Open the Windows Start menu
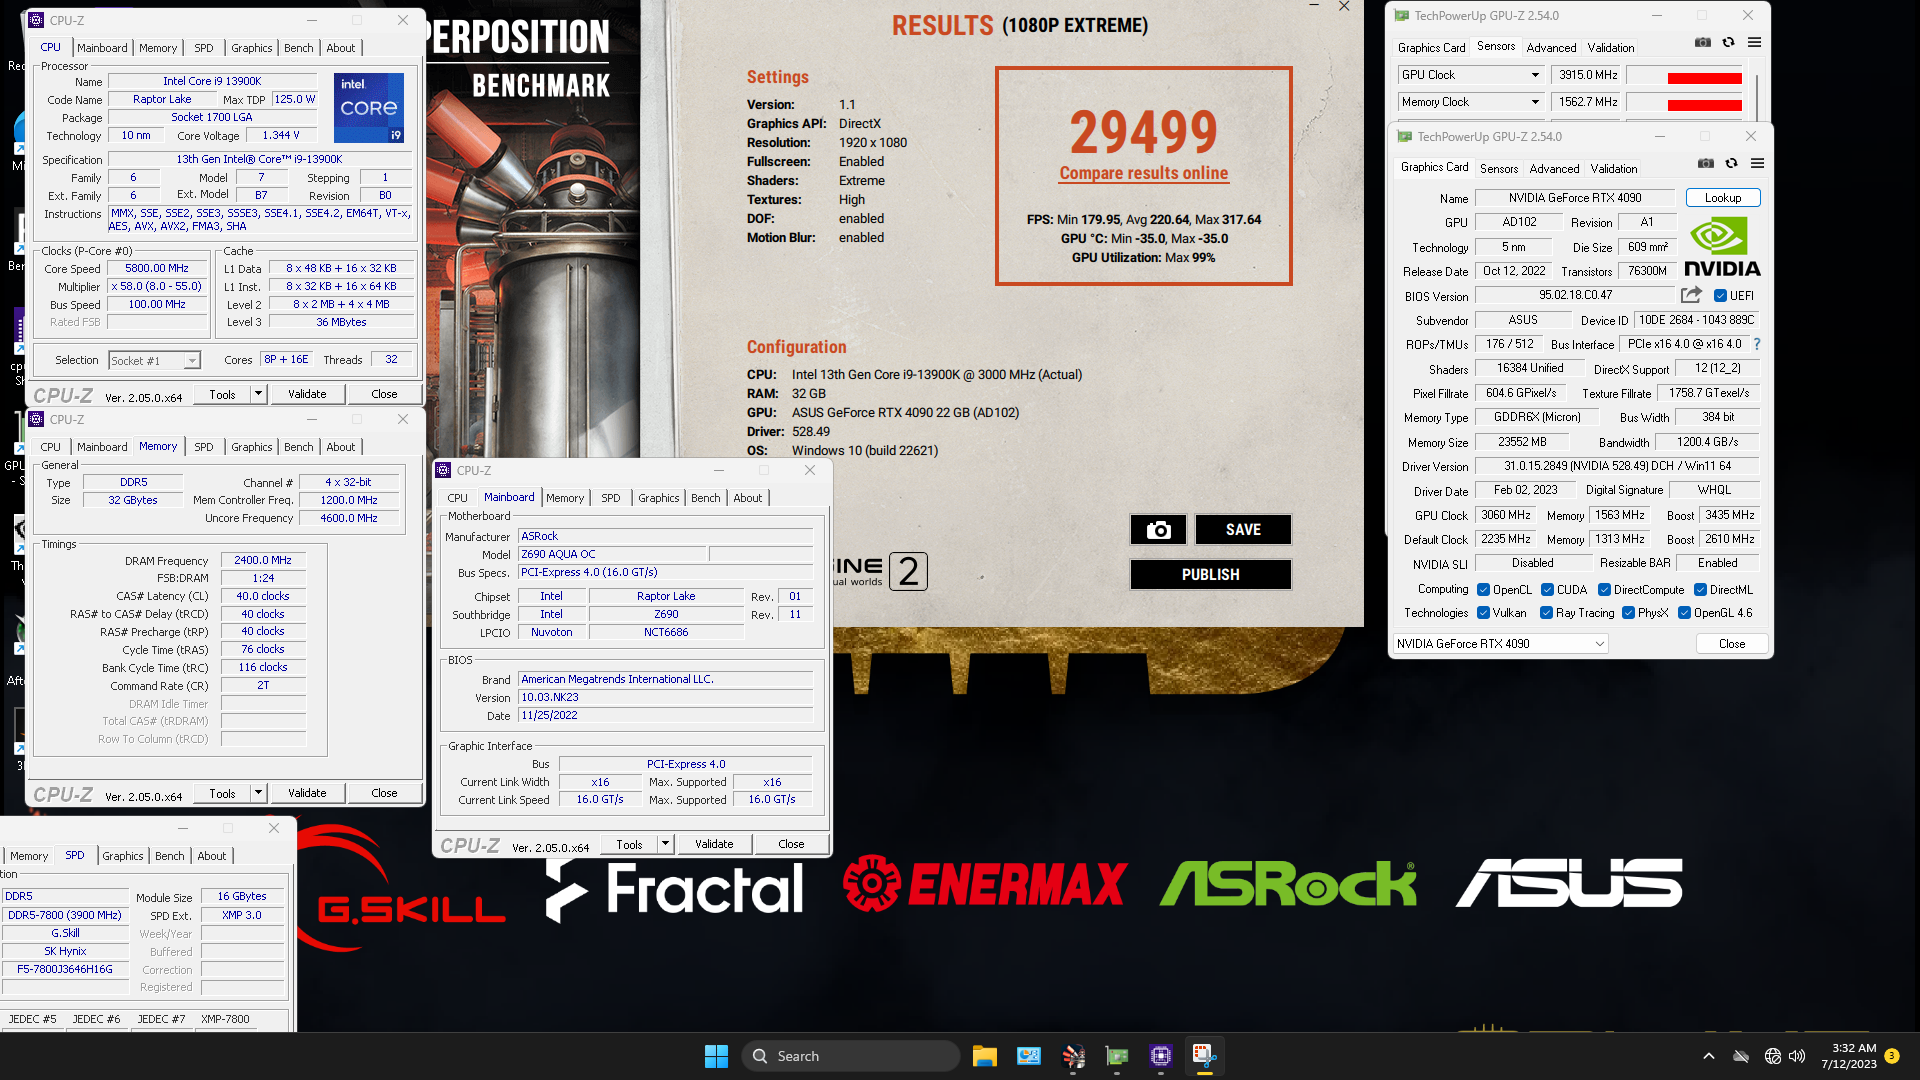 coord(716,1056)
